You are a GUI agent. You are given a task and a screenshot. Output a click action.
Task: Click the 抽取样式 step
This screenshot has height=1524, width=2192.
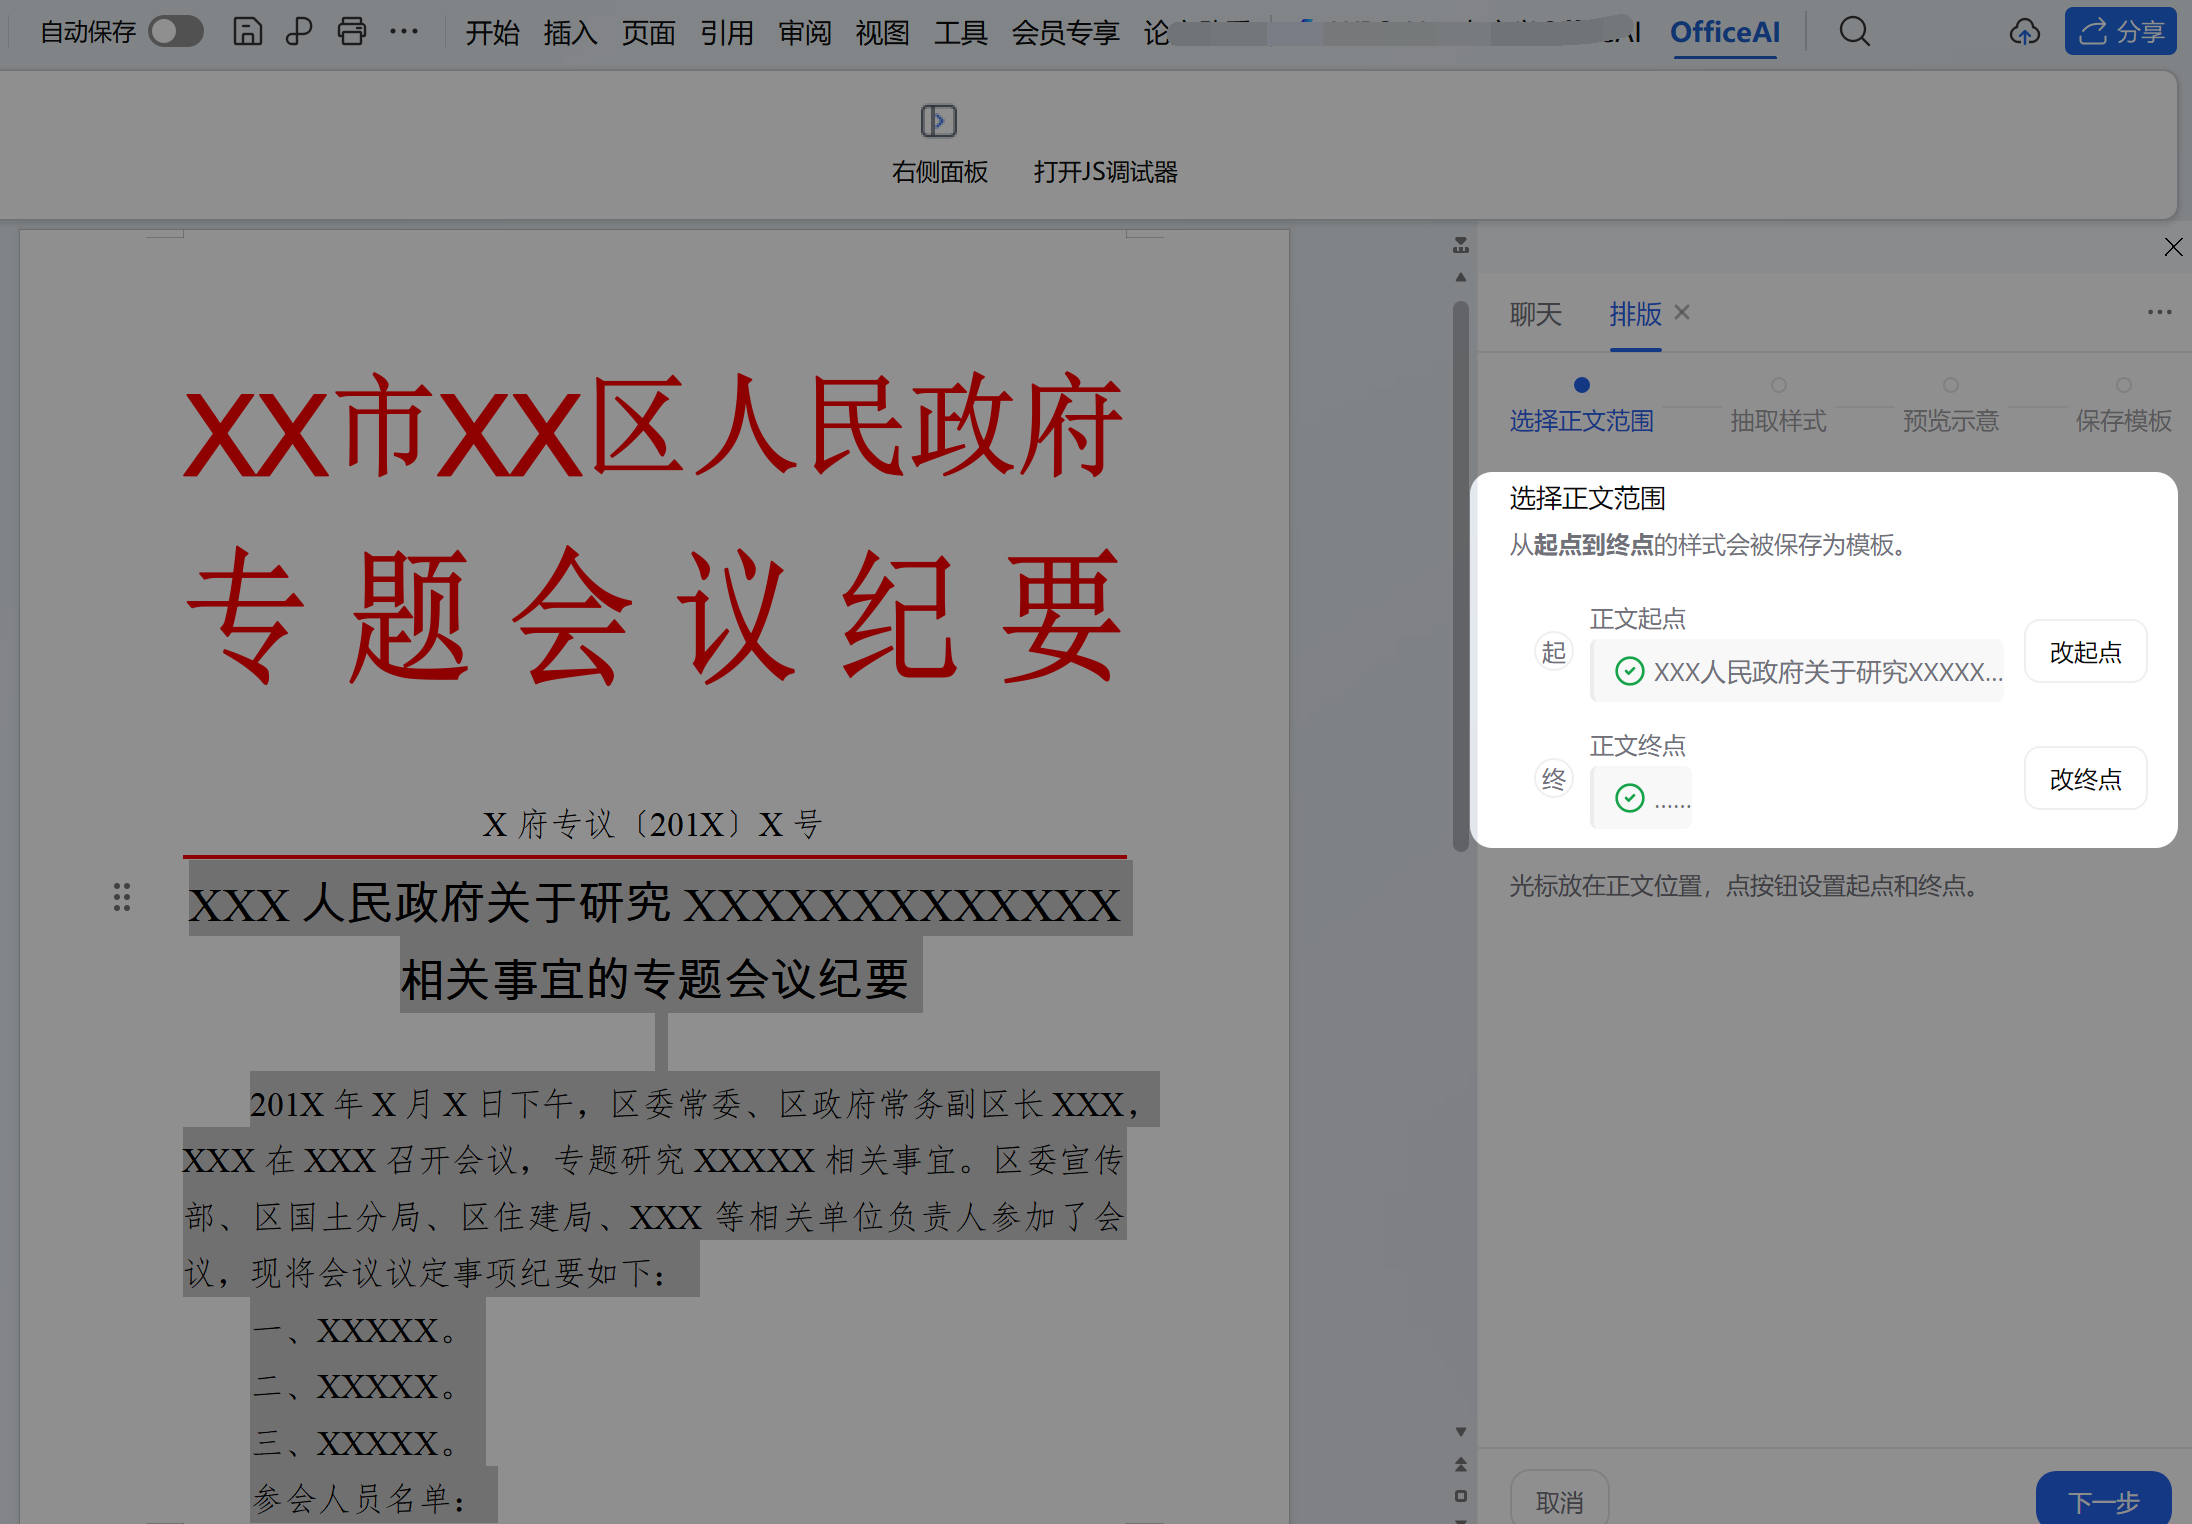pos(1778,421)
